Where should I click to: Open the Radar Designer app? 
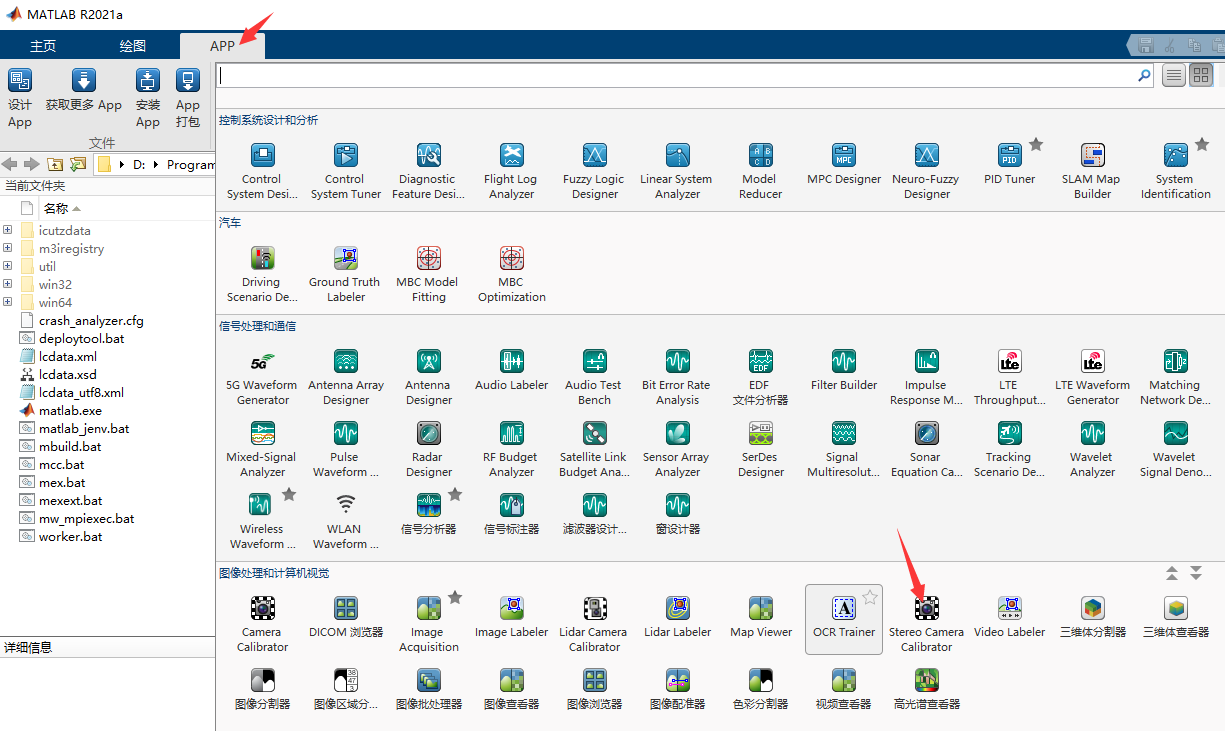428,449
